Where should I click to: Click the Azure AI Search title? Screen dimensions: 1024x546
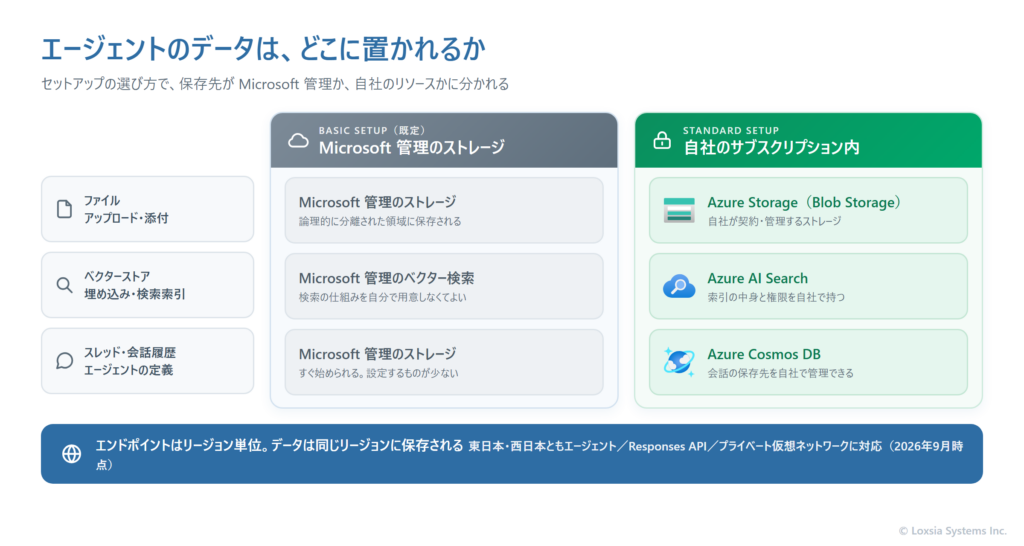(x=758, y=278)
